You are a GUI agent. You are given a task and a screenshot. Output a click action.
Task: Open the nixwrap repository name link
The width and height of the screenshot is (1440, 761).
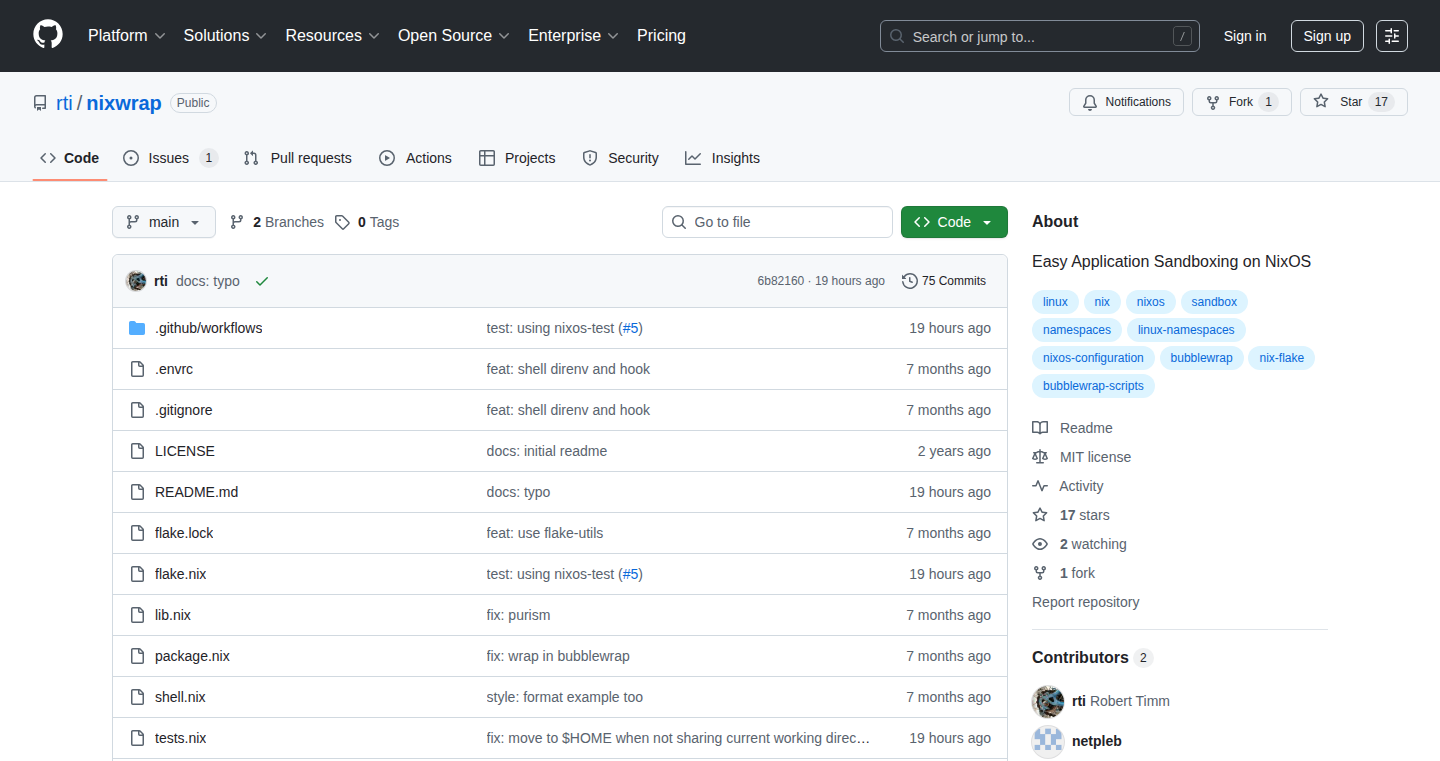point(124,103)
